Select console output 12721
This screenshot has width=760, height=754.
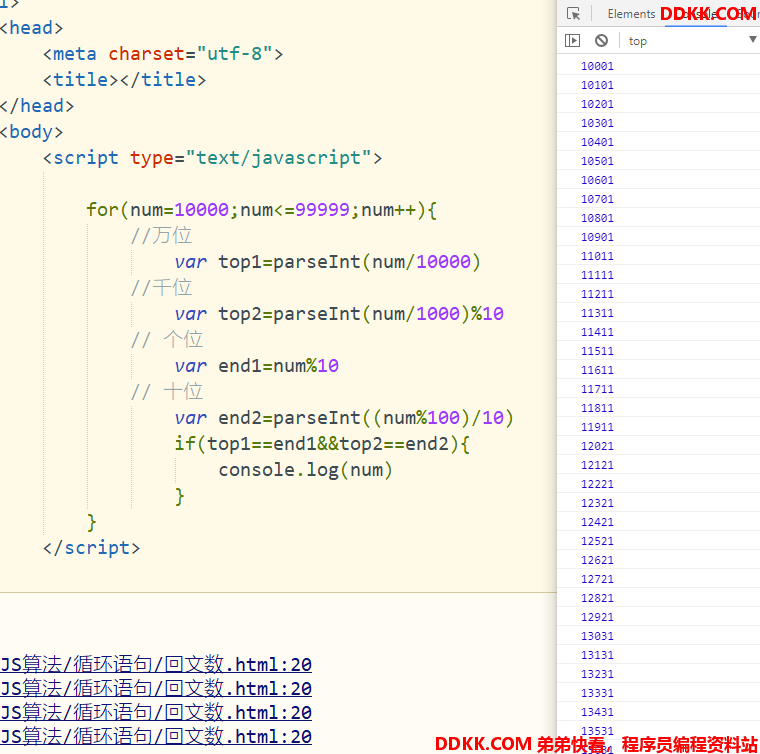[x=597, y=579]
